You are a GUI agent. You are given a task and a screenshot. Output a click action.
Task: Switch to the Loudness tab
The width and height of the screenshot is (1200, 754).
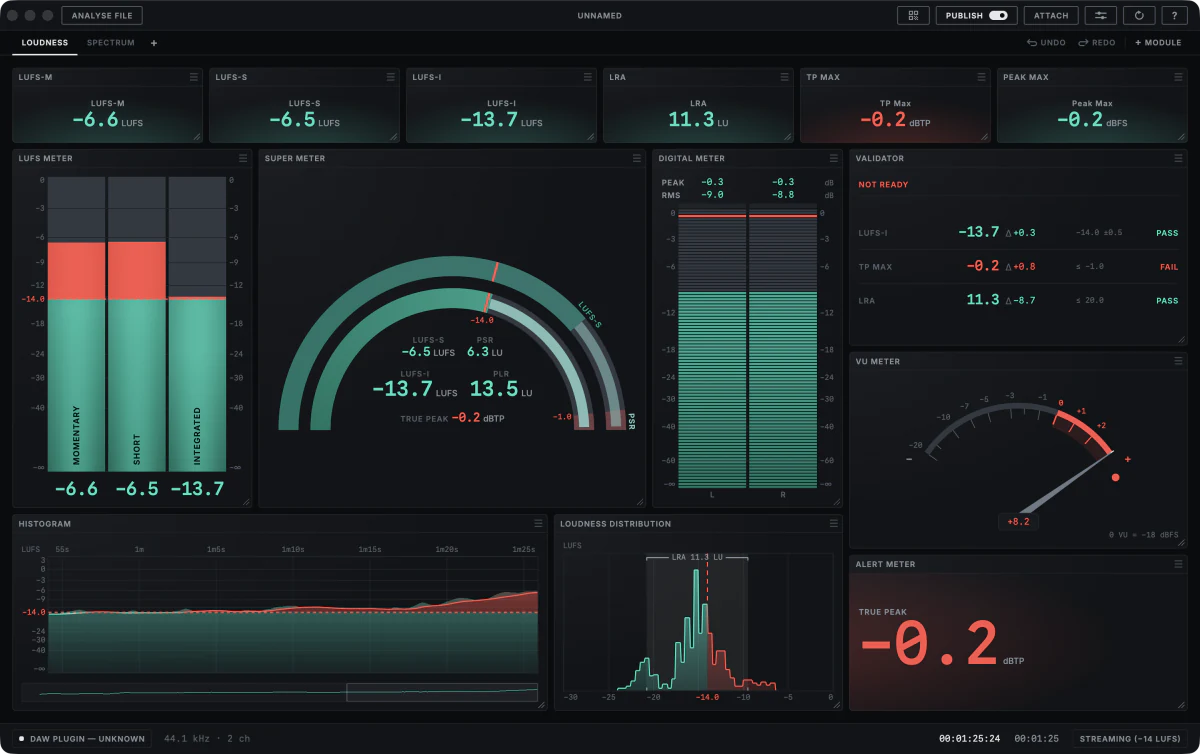point(45,43)
